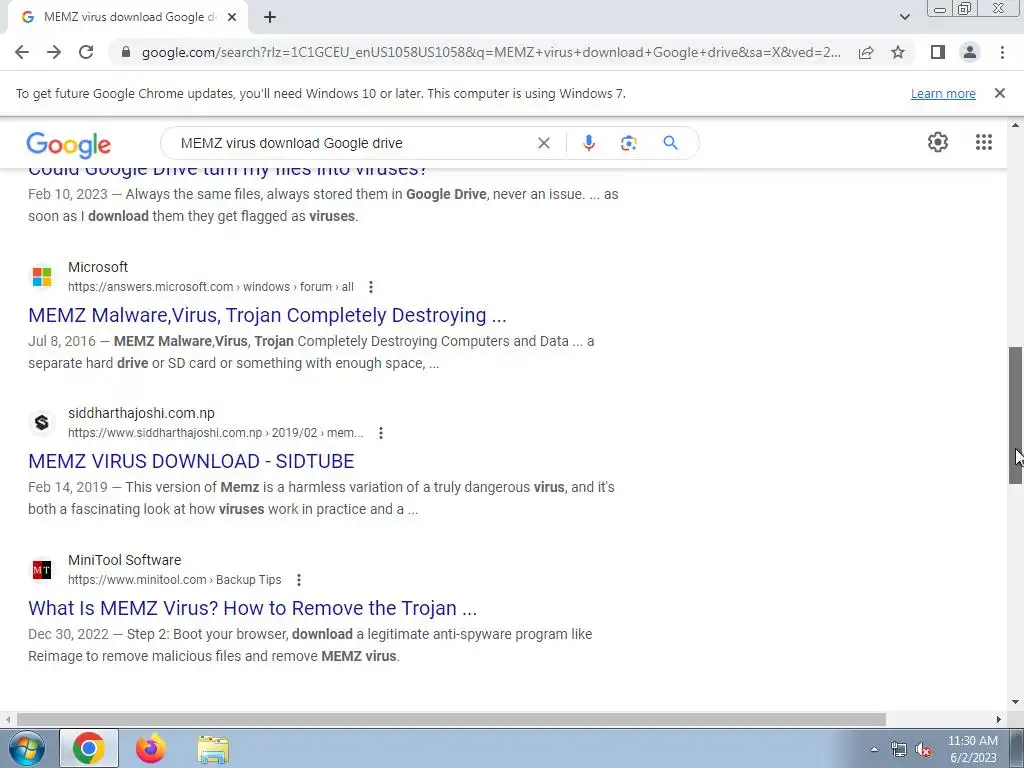Open Chrome side panel
Viewport: 1024px width, 768px height.
click(938, 52)
